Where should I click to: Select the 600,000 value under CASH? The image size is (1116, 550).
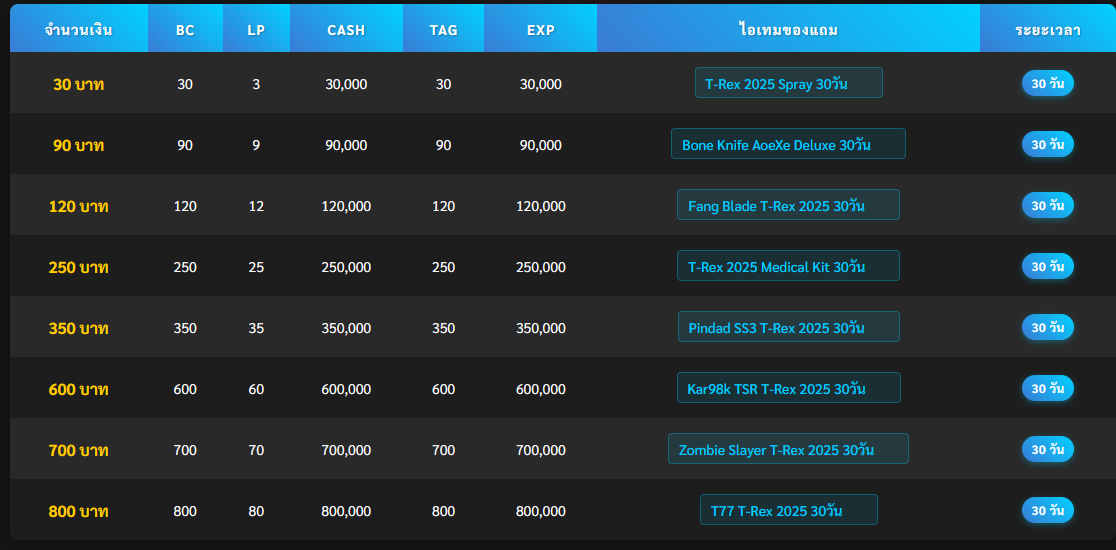click(x=346, y=389)
